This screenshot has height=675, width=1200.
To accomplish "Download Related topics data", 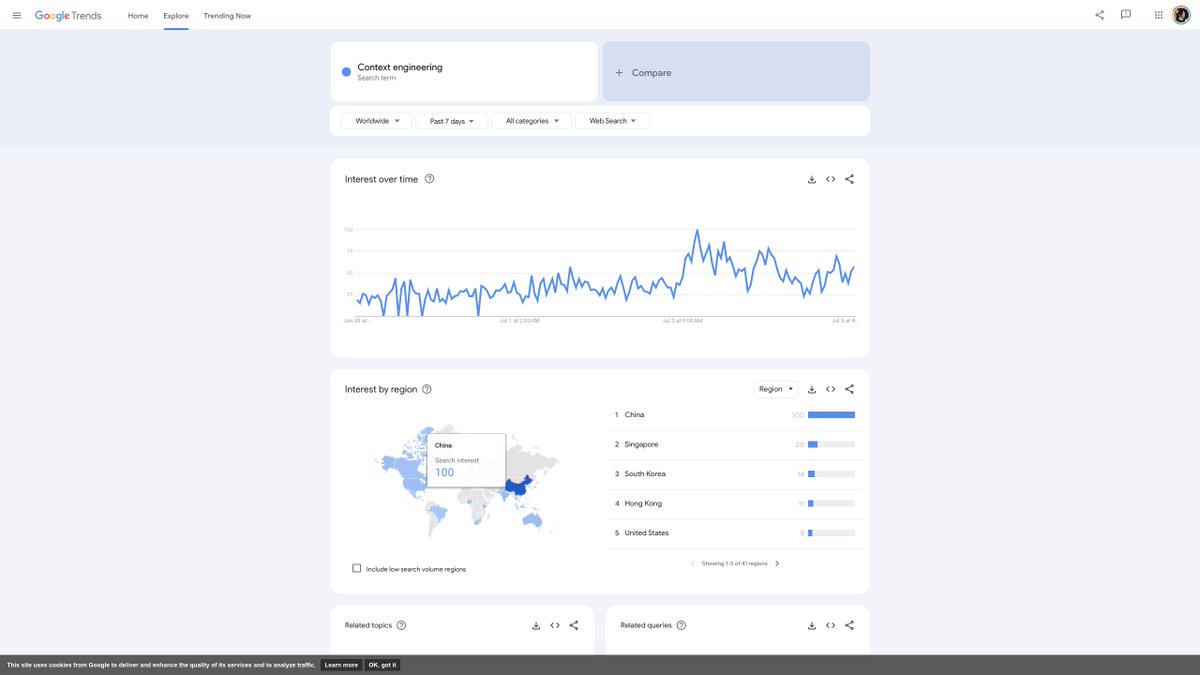I will click(x=536, y=625).
